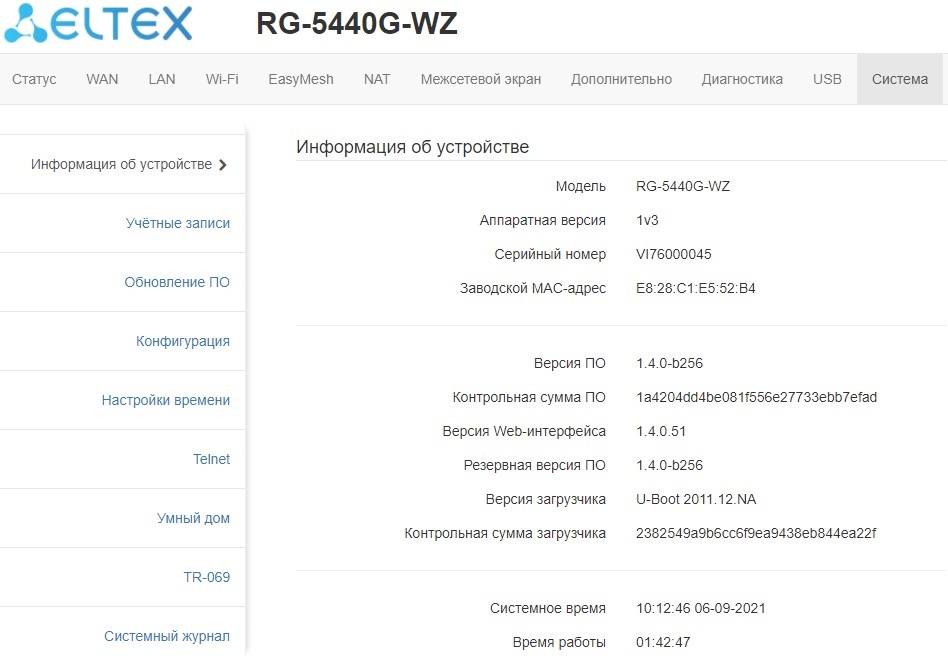Click serial number VI76000045
The height and width of the screenshot is (662, 948).
[674, 254]
